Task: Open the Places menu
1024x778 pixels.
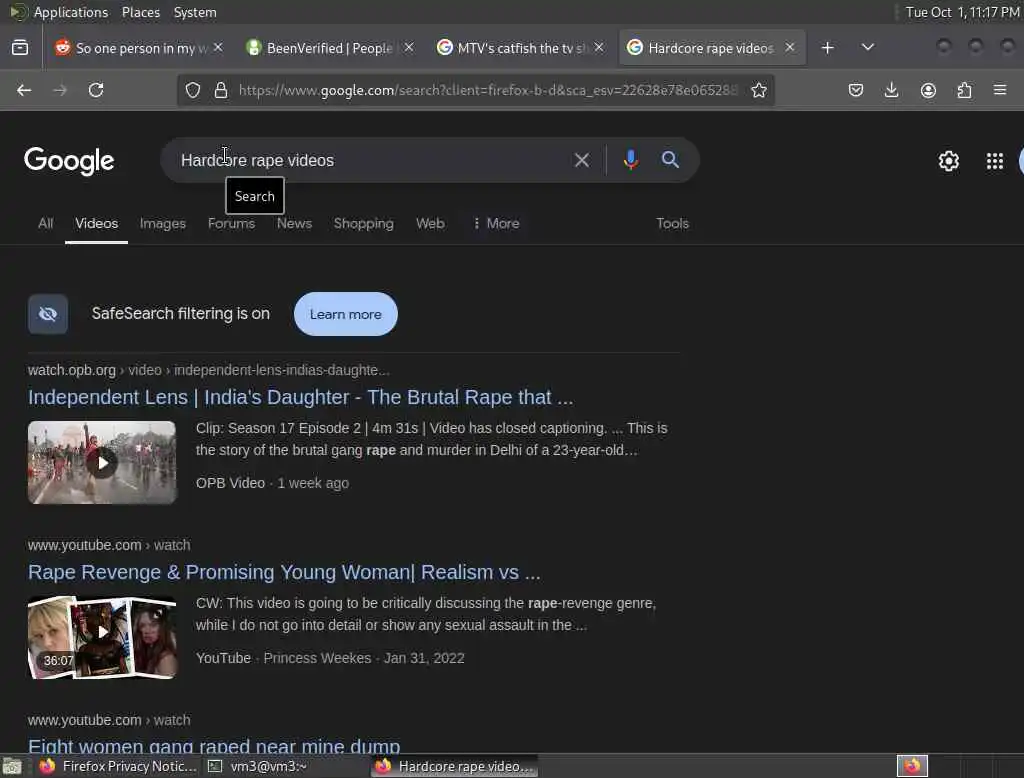Action: coord(140,12)
